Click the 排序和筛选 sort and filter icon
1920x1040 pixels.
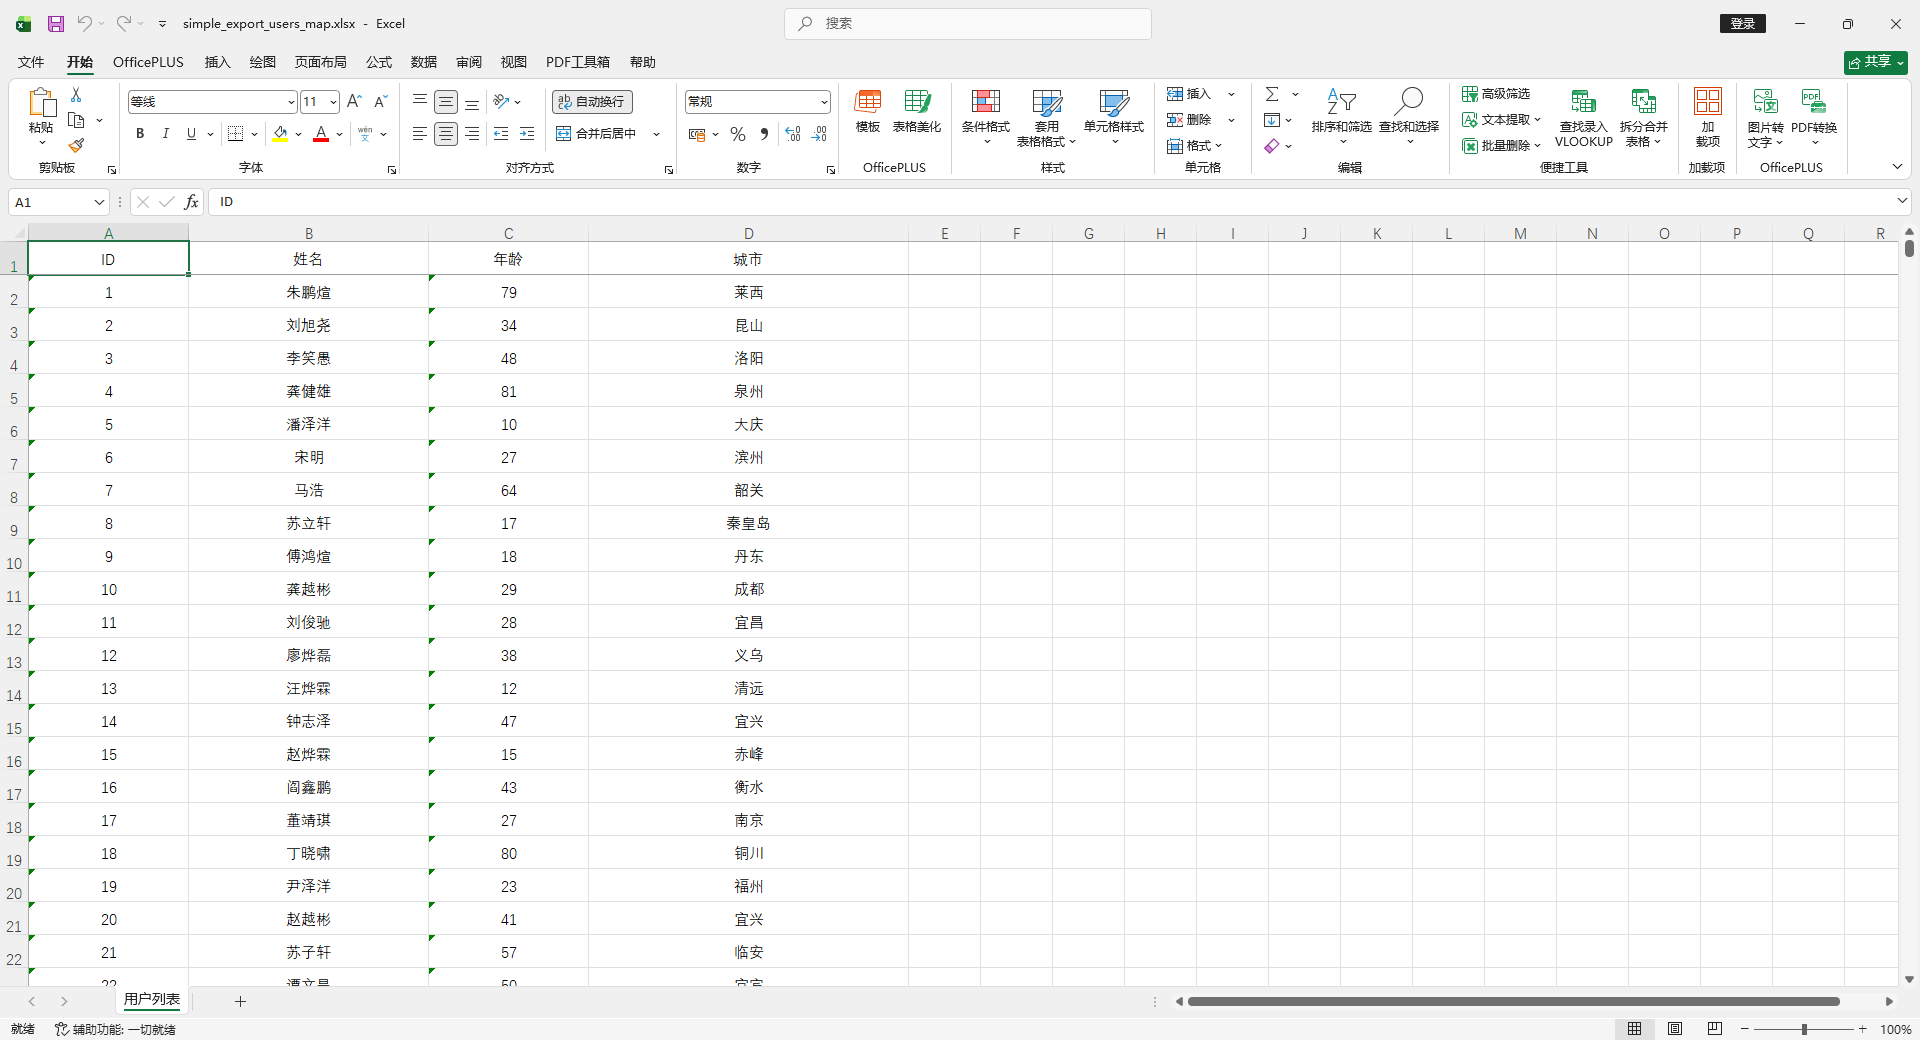(1341, 101)
